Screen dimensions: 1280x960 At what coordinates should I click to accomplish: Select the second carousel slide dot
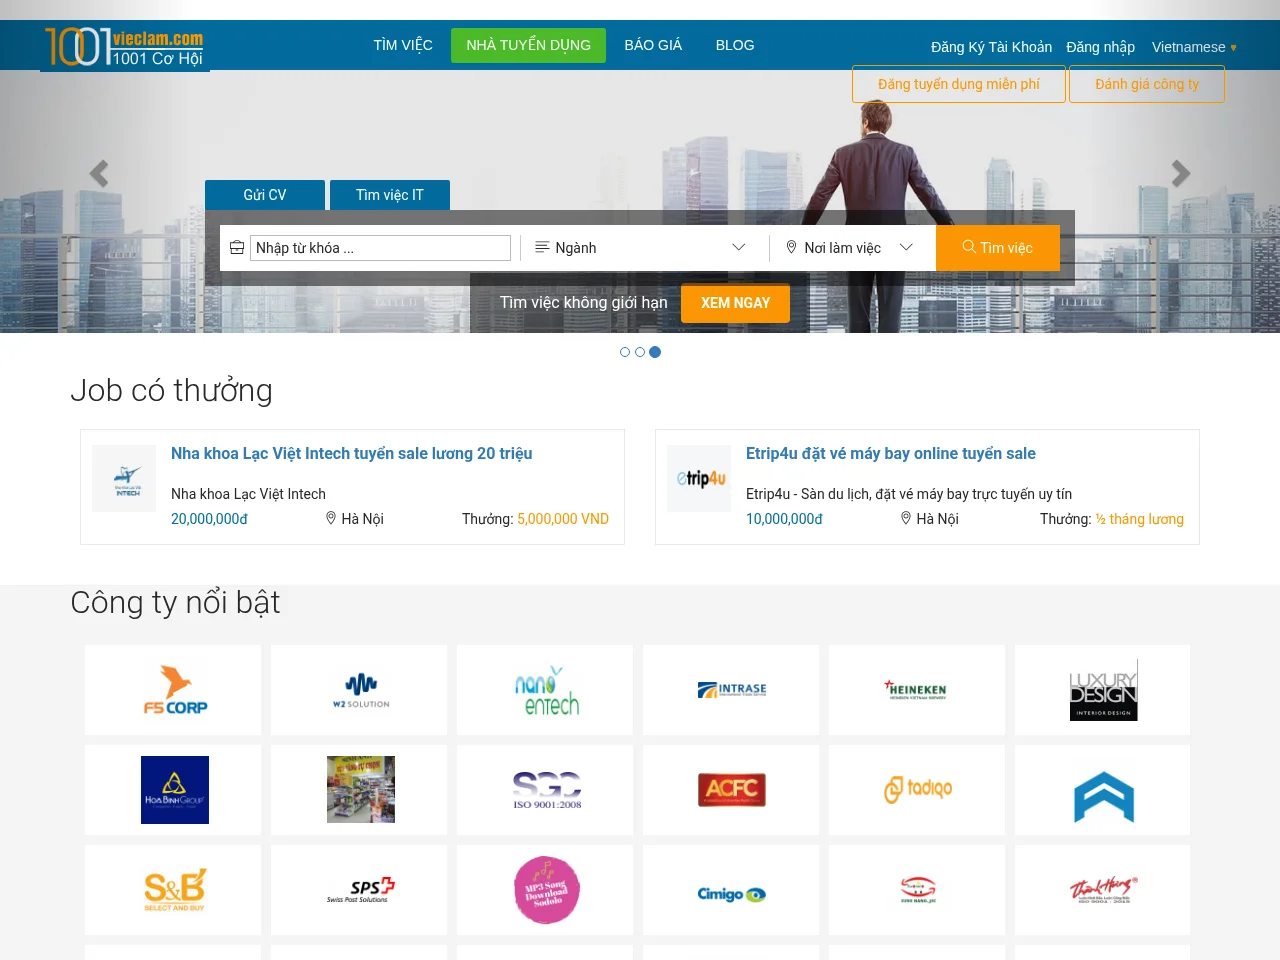click(640, 352)
